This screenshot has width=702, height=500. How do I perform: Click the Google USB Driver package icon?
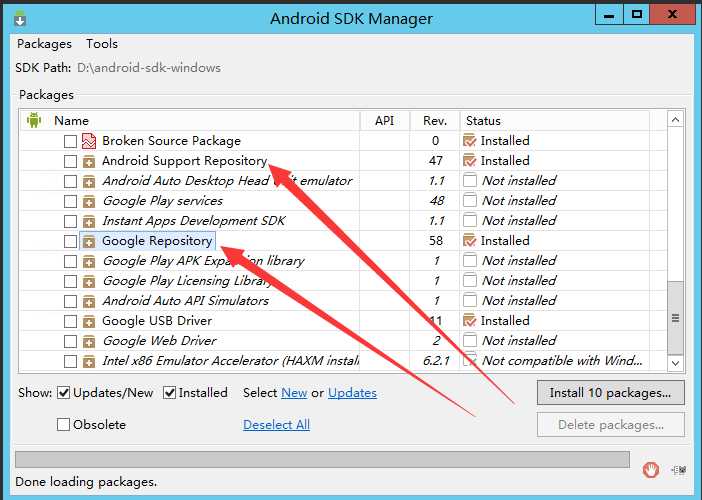point(89,321)
